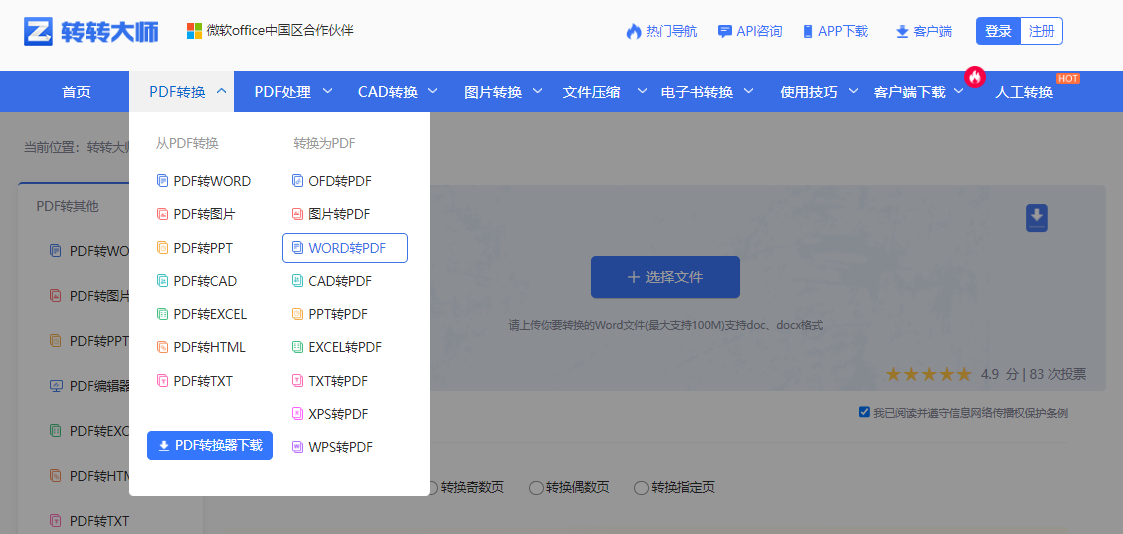Click the 转转大师 logo icon
Screen dimensions: 1123x534
click(x=38, y=31)
